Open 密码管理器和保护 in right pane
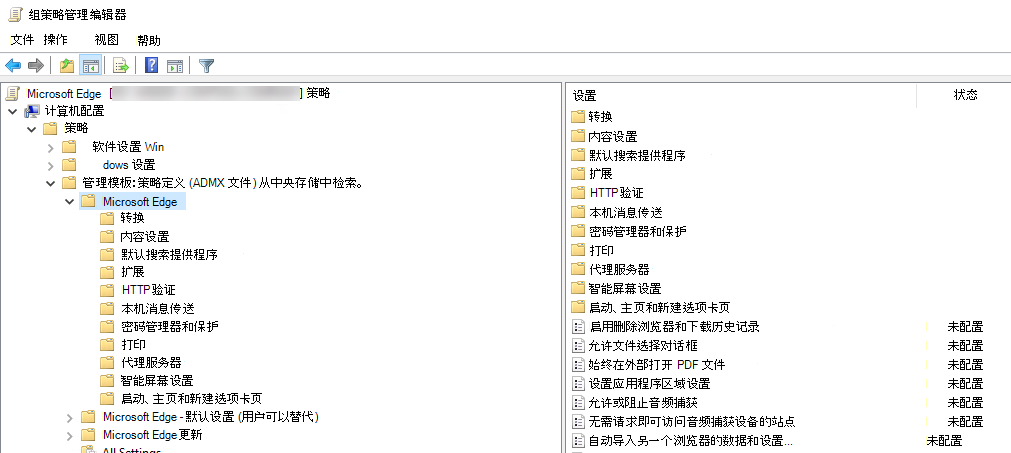The width and height of the screenshot is (1011, 453). pyautogui.click(x=638, y=231)
